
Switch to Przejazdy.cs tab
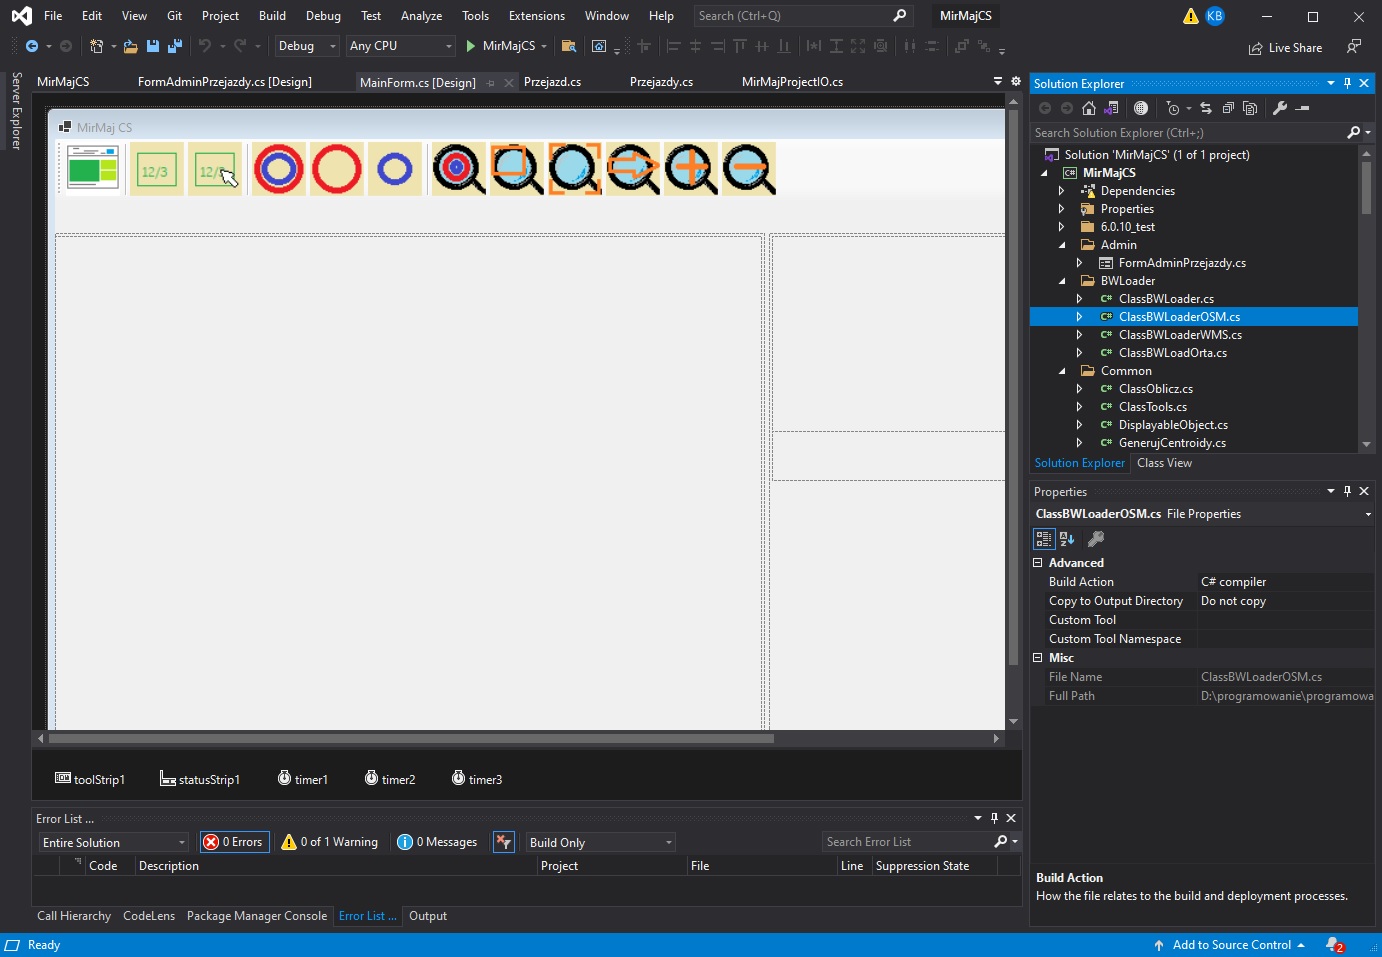pyautogui.click(x=661, y=82)
